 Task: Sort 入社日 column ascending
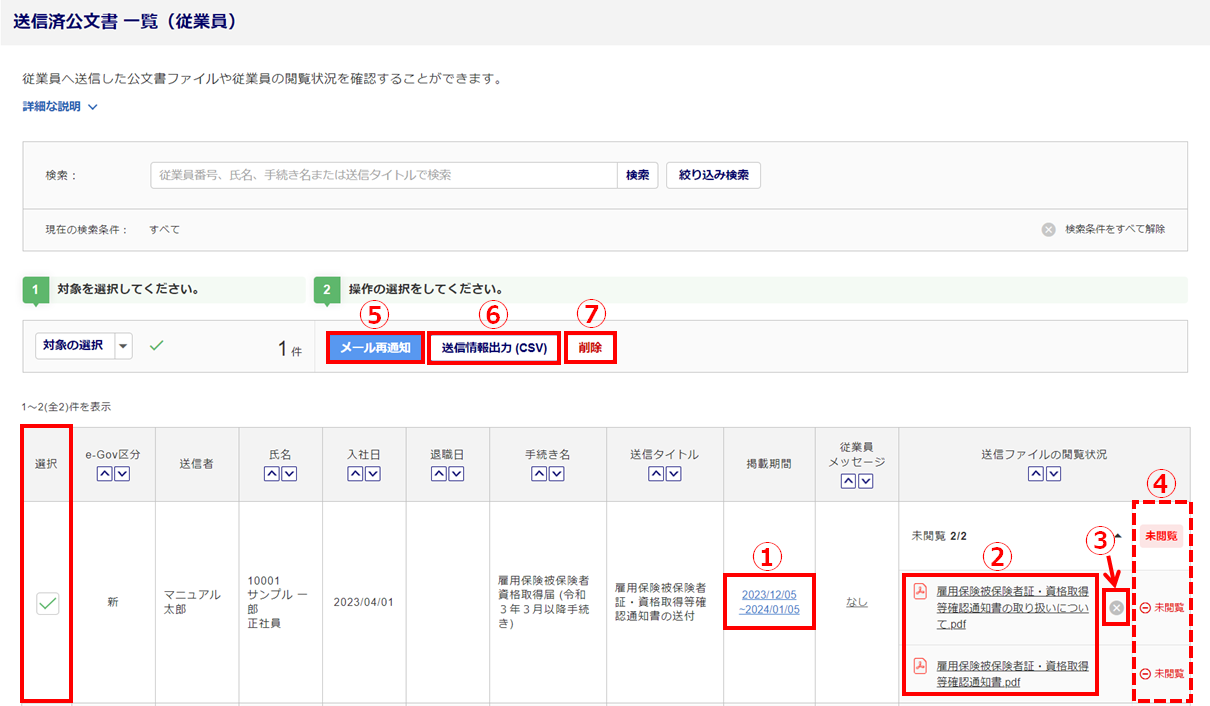pyautogui.click(x=356, y=474)
